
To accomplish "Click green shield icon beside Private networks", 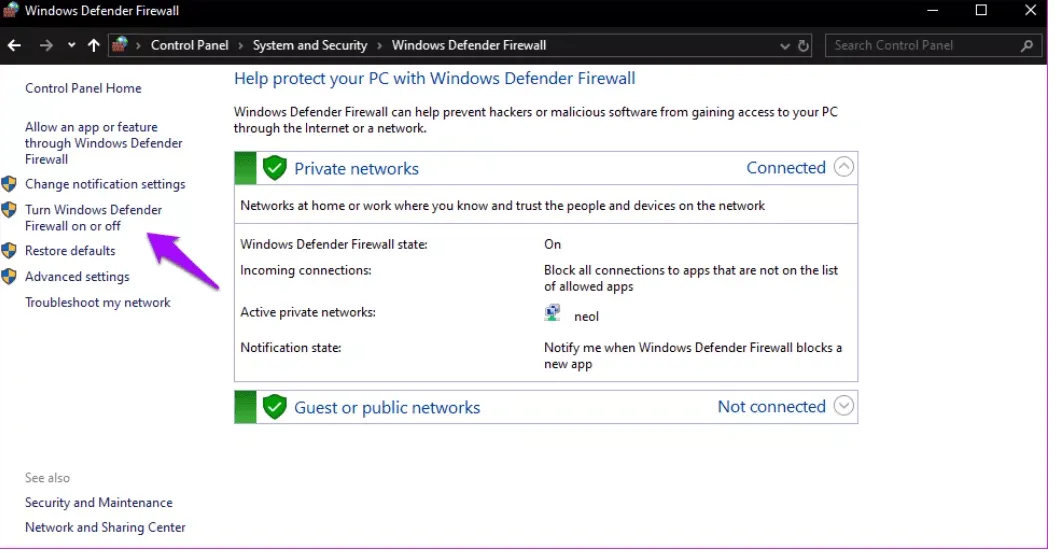I will tap(274, 168).
